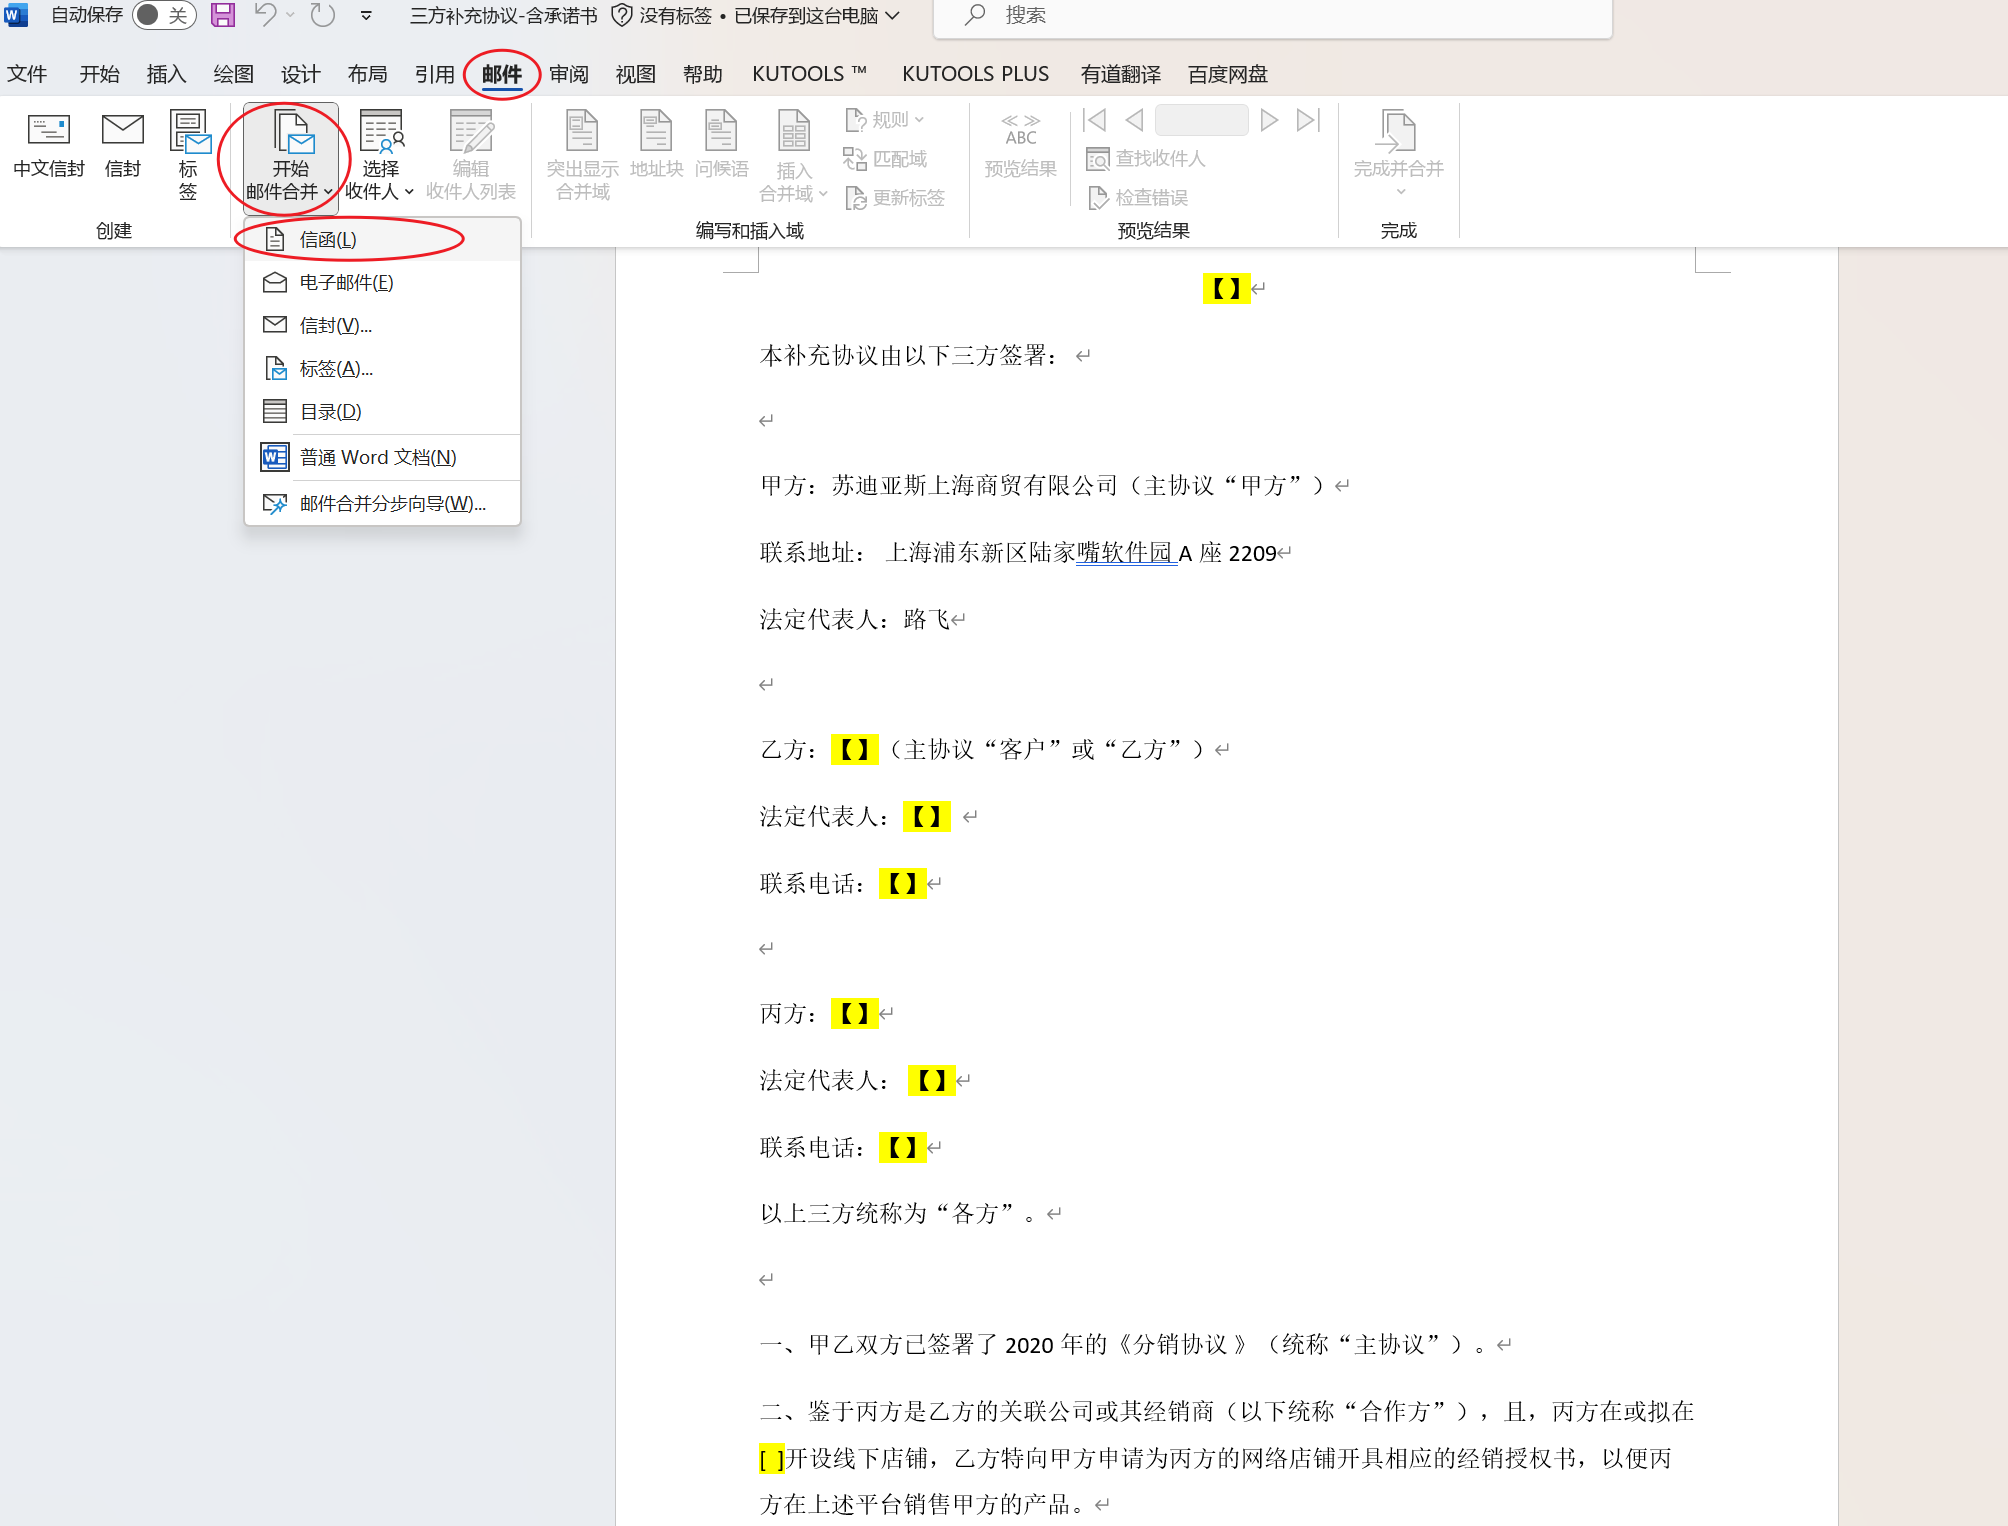Create a 中文信封 Chinese envelope
This screenshot has width=2008, height=1526.
point(48,146)
